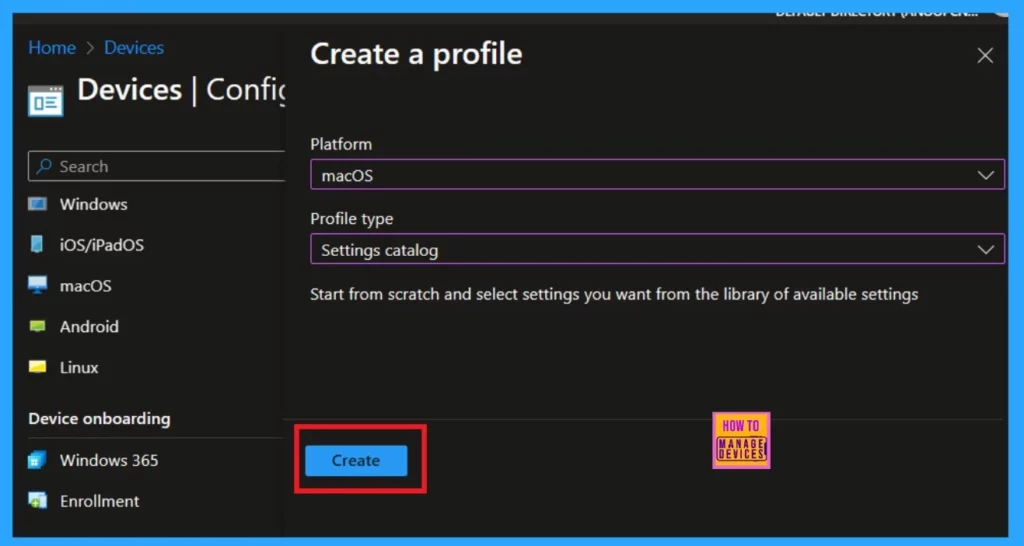Click the iOS/iPadOS device icon
Image resolution: width=1024 pixels, height=546 pixels.
click(x=37, y=245)
